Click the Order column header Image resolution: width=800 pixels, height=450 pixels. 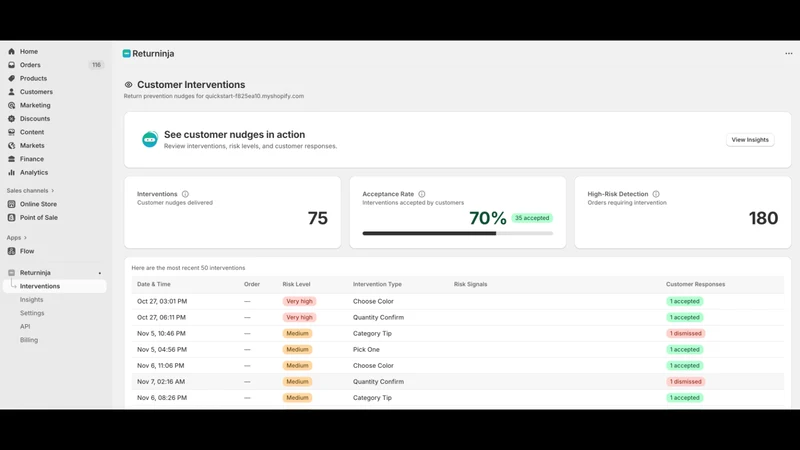pos(252,284)
